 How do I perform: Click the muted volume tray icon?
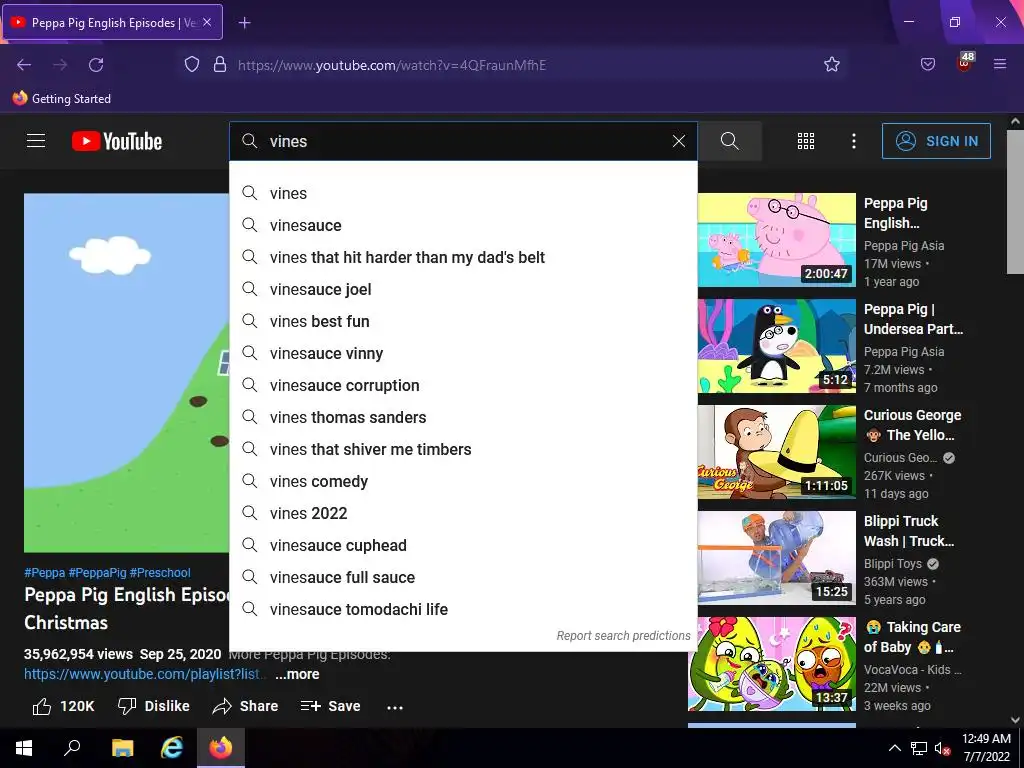click(x=942, y=748)
